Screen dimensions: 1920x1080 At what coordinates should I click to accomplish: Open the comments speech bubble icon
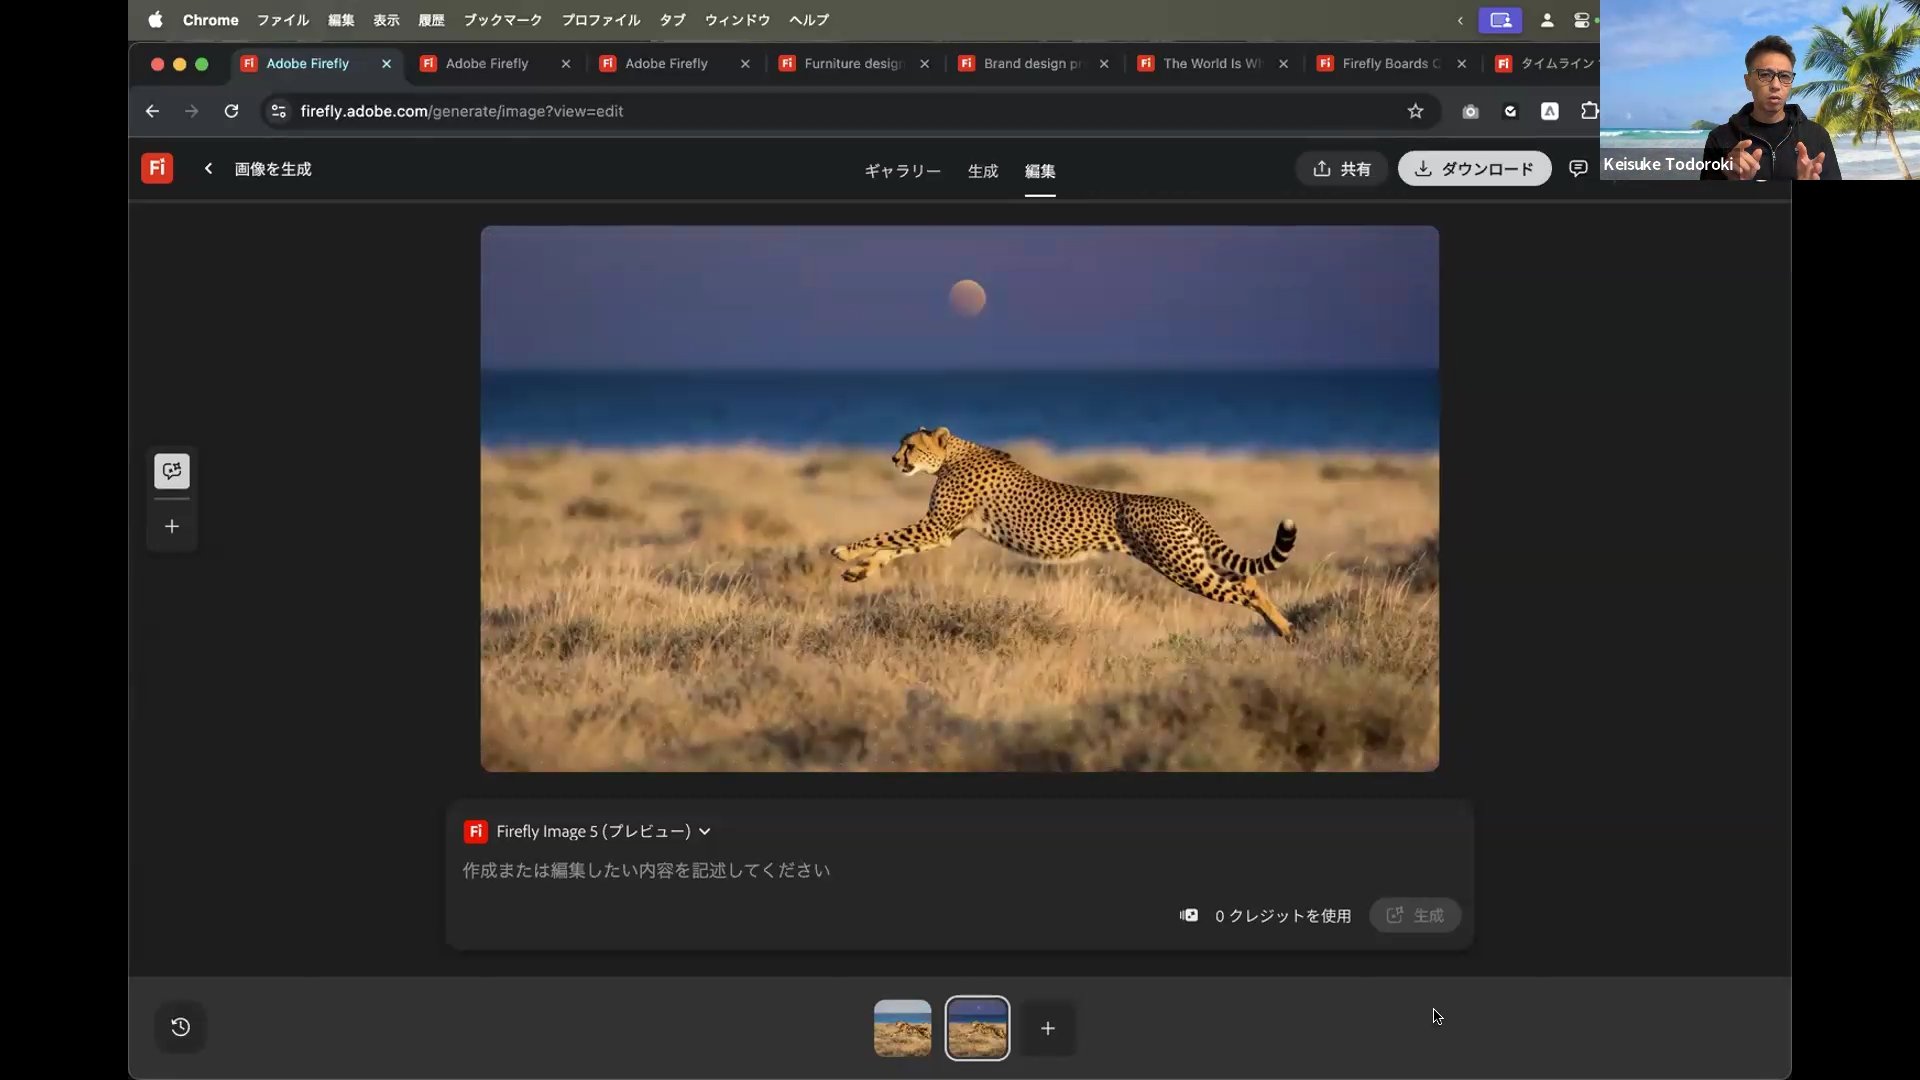pos(1578,169)
